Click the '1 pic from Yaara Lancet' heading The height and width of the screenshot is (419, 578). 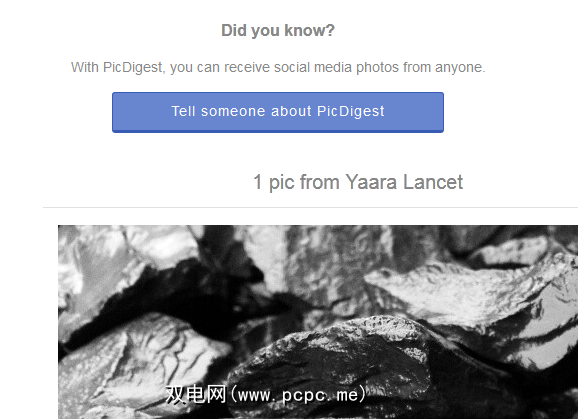pyautogui.click(x=358, y=182)
